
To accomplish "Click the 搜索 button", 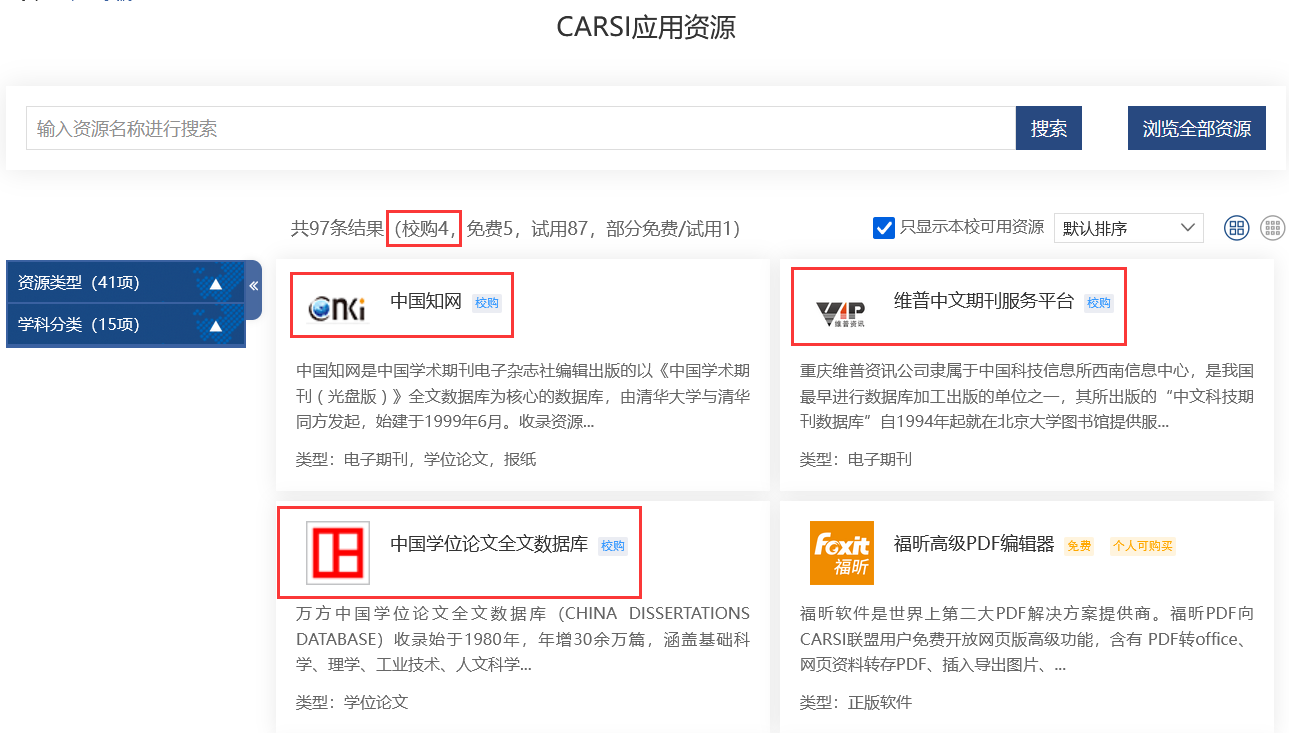I will point(1049,128).
